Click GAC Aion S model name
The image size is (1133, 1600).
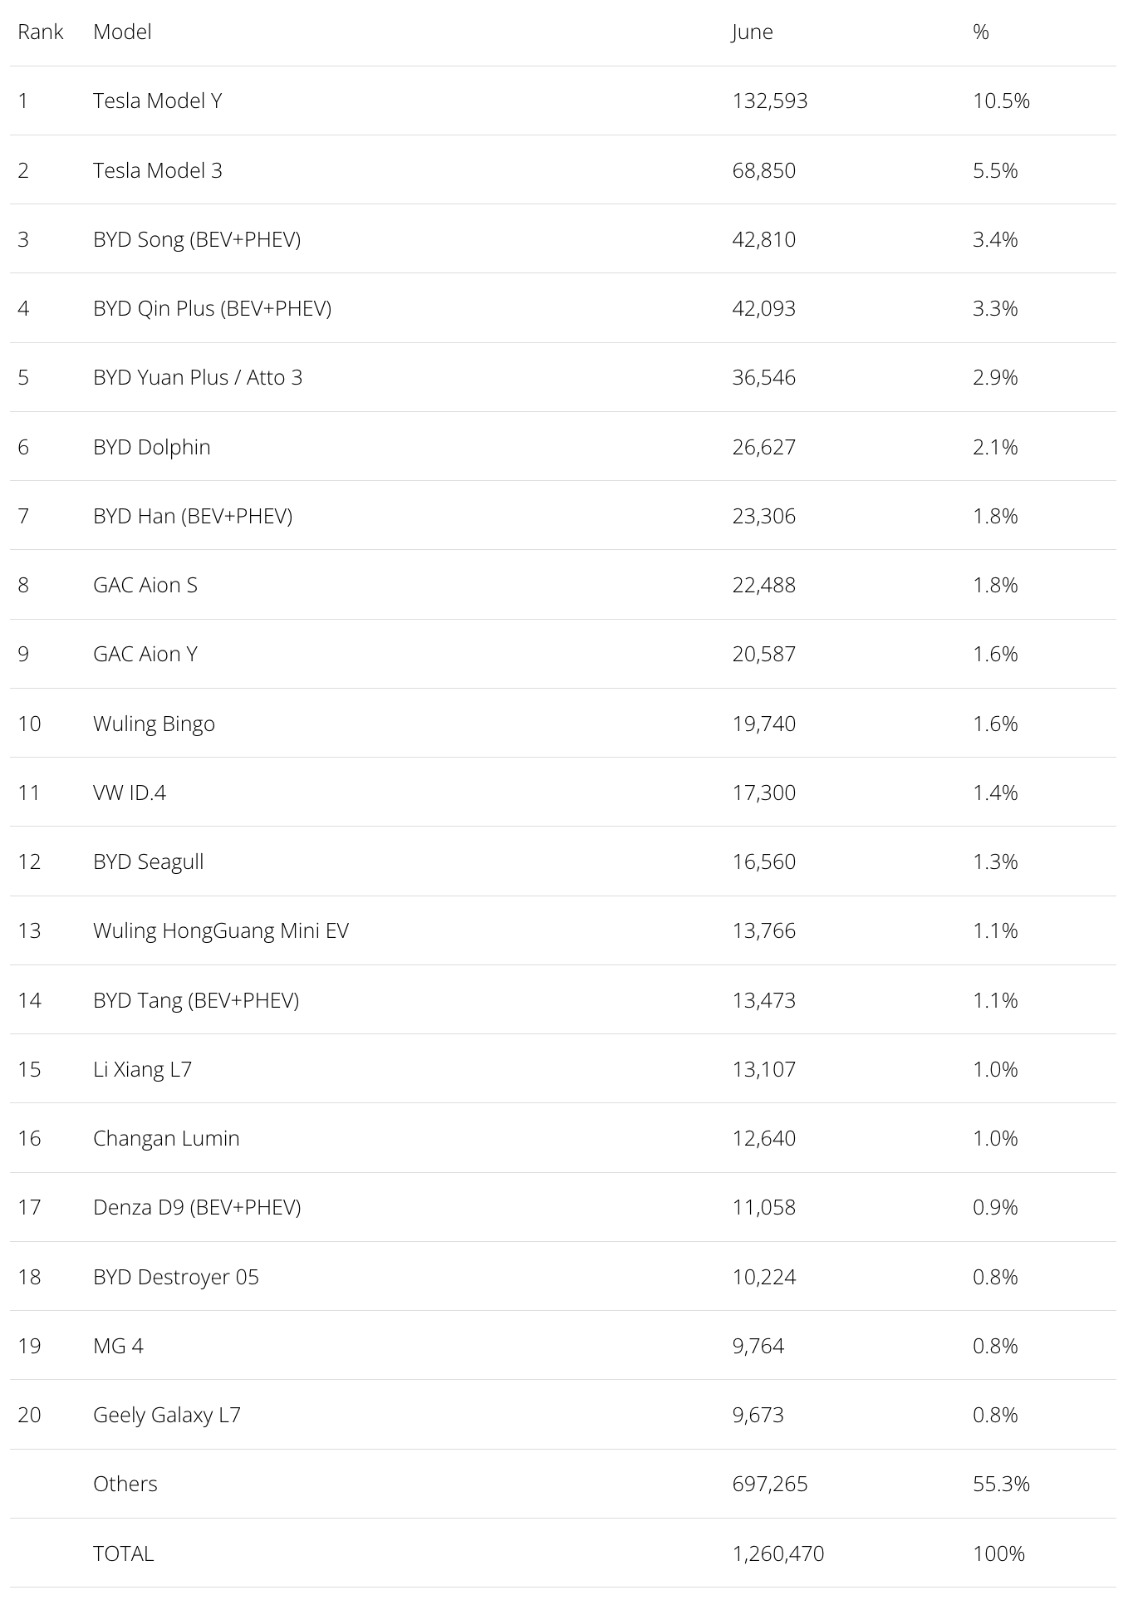(145, 585)
